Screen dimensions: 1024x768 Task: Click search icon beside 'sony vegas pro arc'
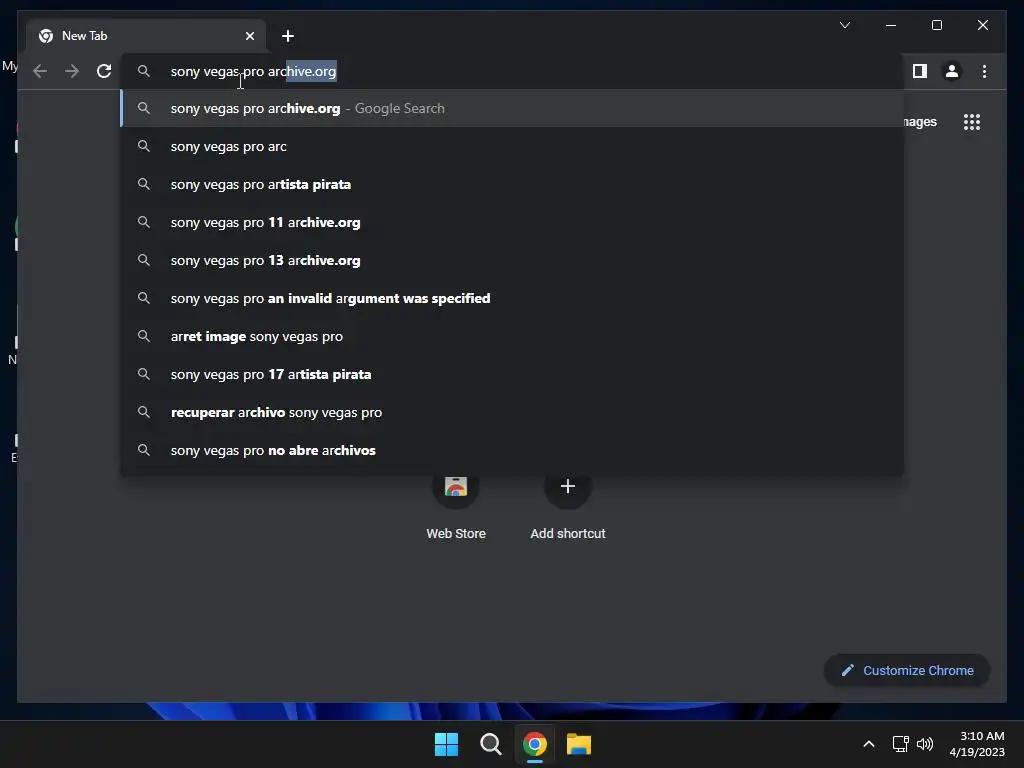coord(144,146)
